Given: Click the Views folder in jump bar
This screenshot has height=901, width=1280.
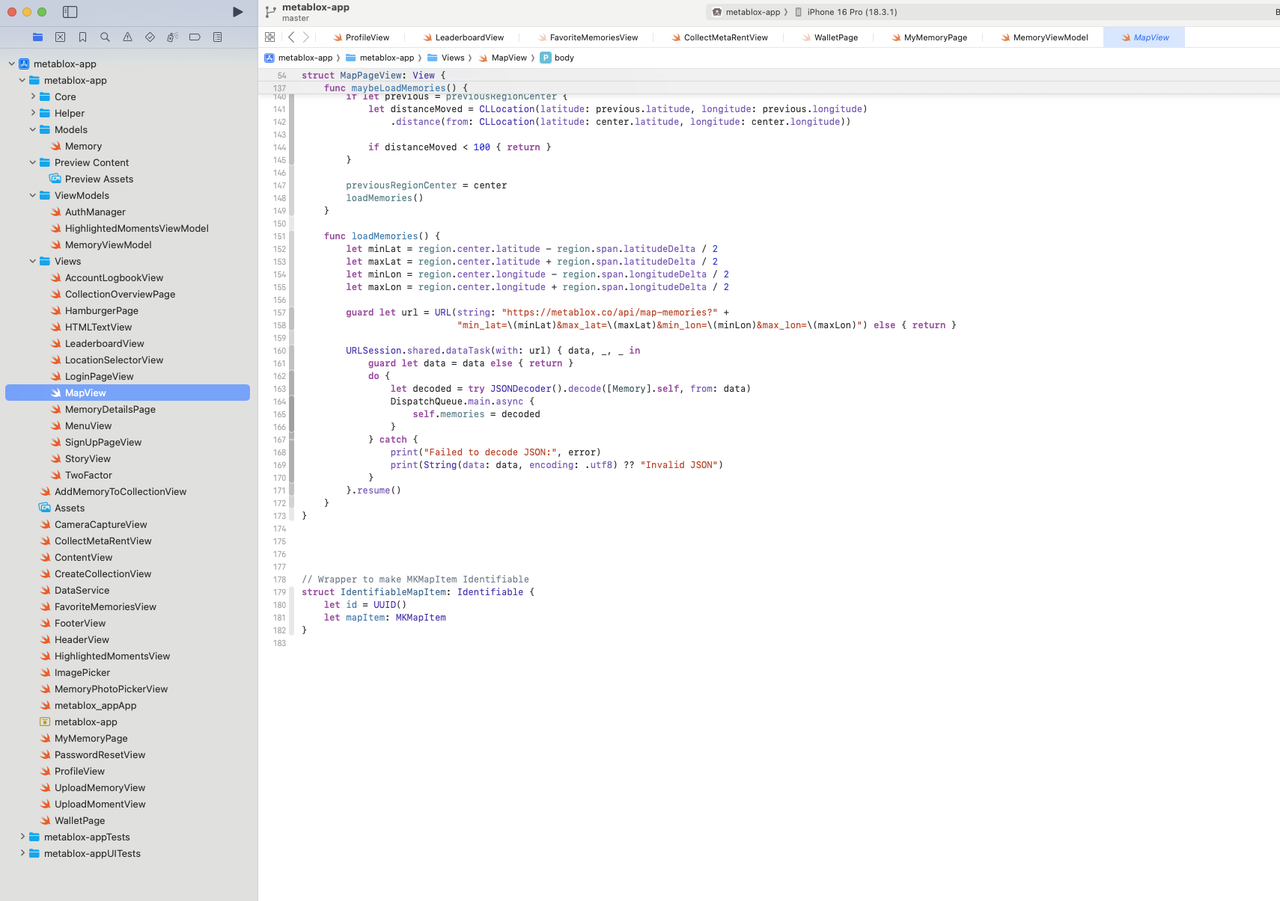Looking at the screenshot, I should 446,58.
